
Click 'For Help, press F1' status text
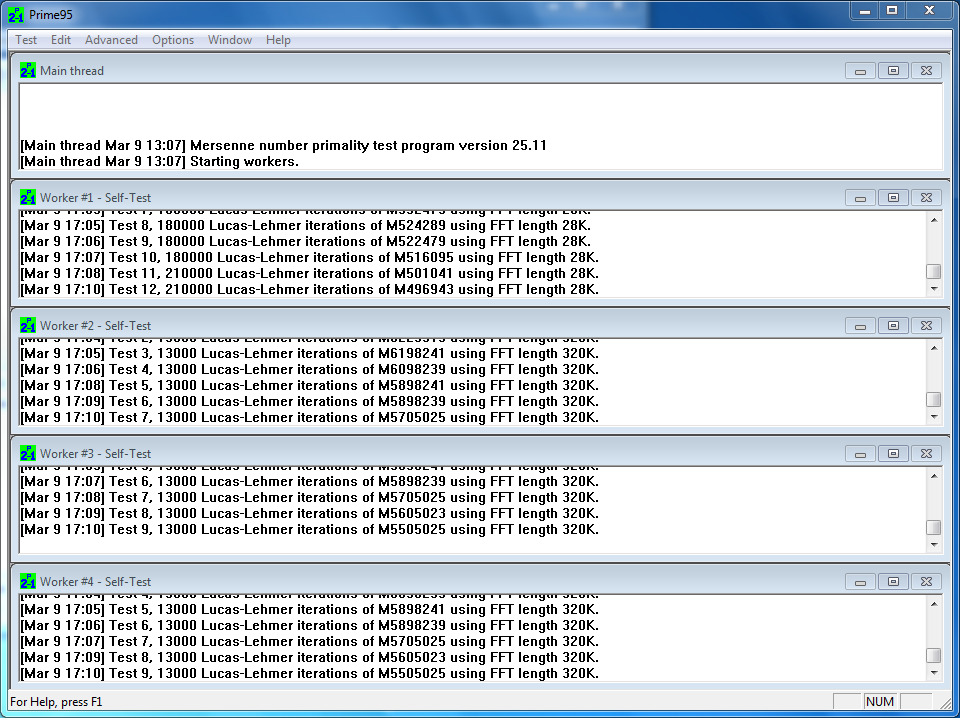click(x=56, y=701)
